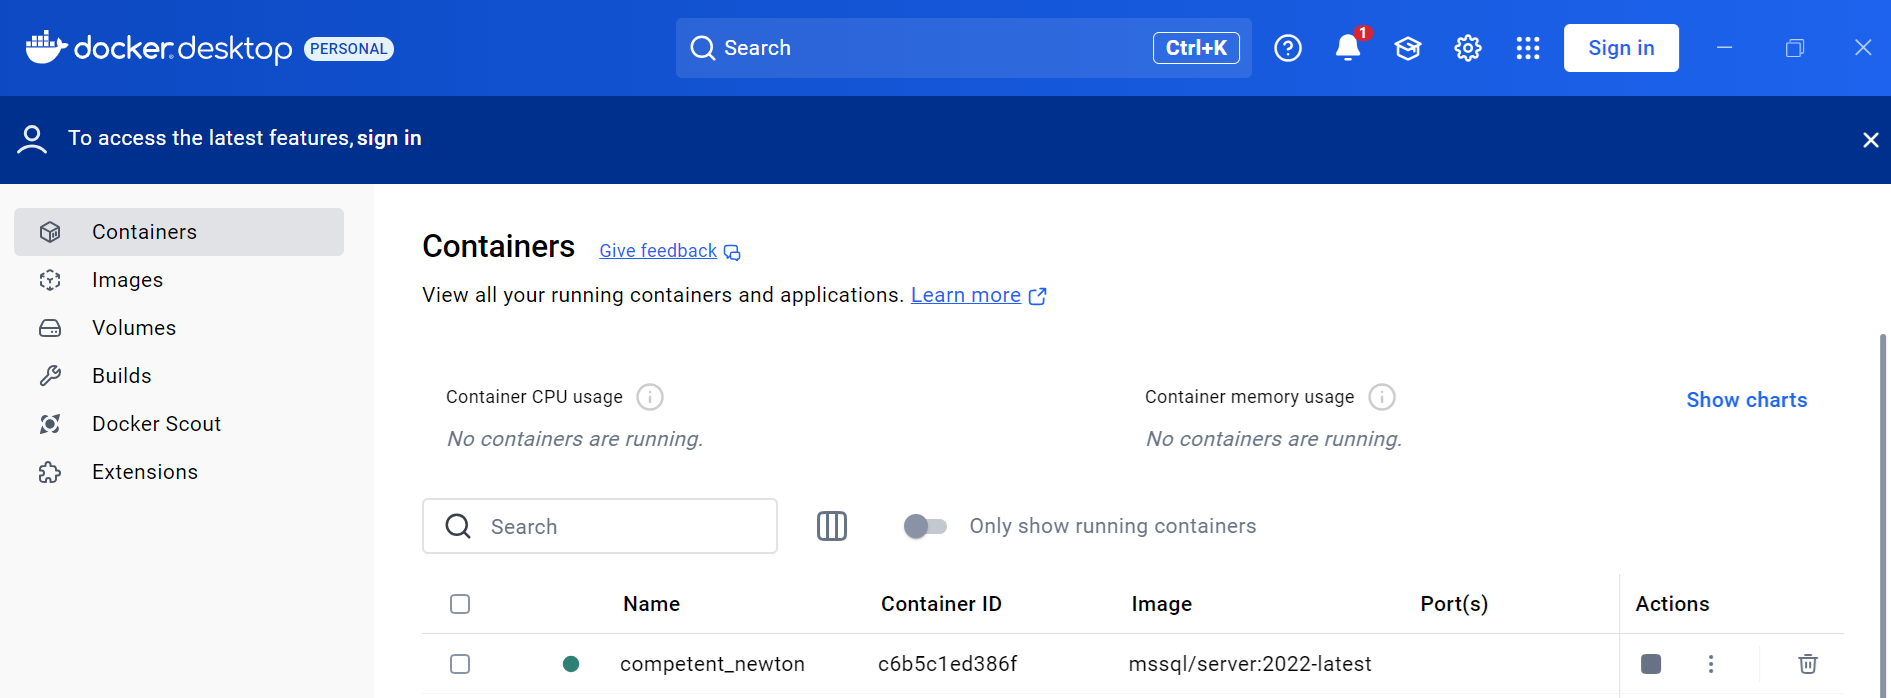Open Volumes section

(x=179, y=328)
